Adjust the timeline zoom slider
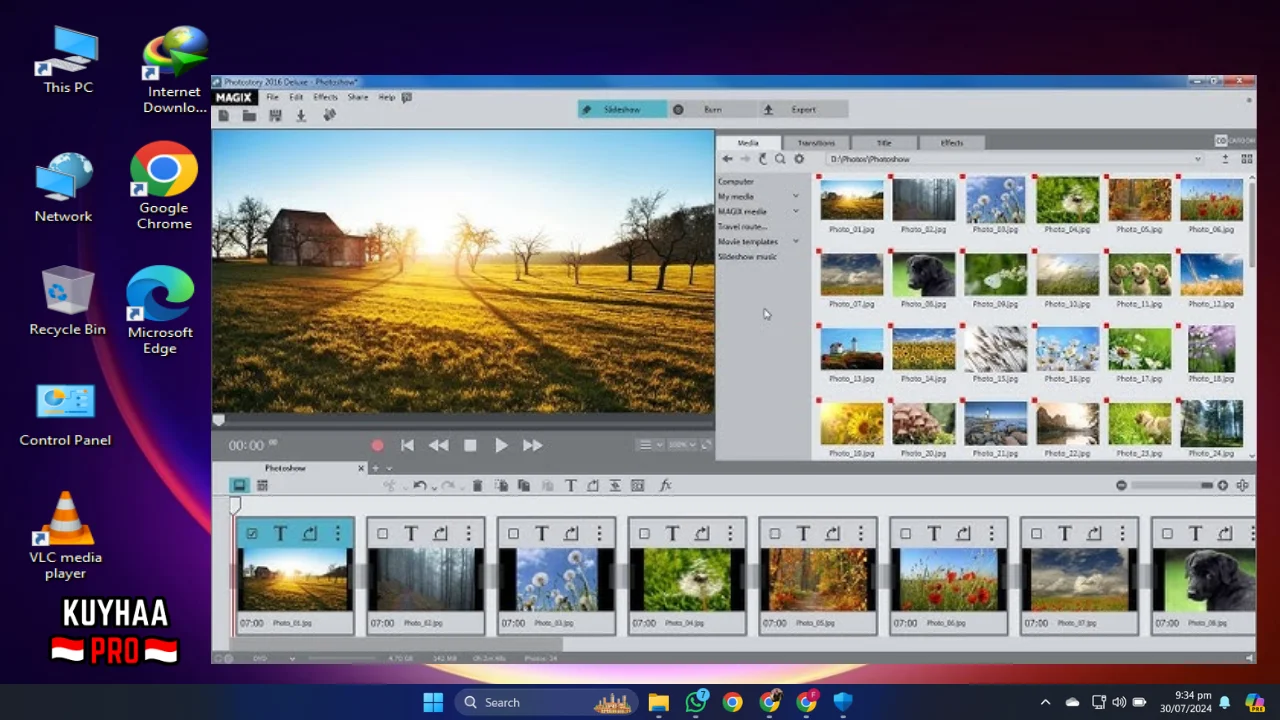 tap(1172, 485)
